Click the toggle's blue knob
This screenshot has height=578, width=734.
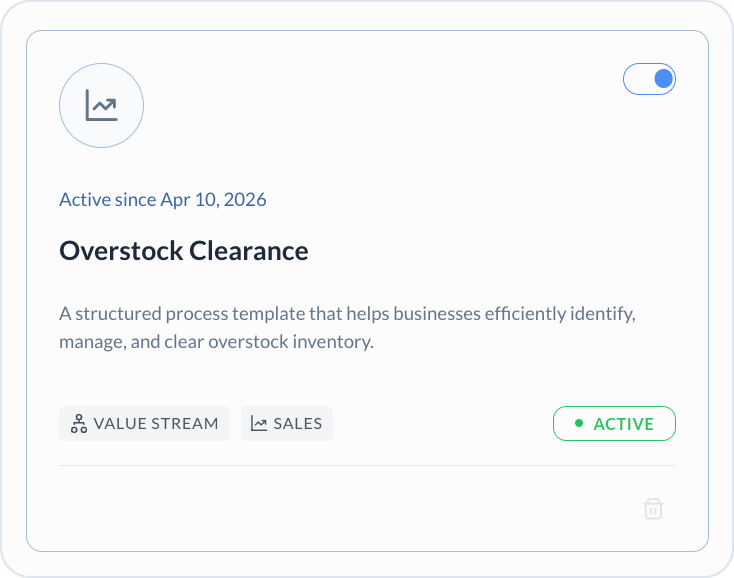(x=663, y=79)
